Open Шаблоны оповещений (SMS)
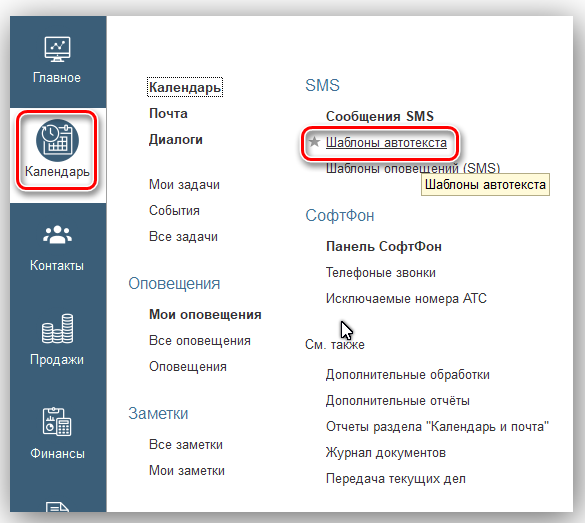This screenshot has height=523, width=585. 413,168
